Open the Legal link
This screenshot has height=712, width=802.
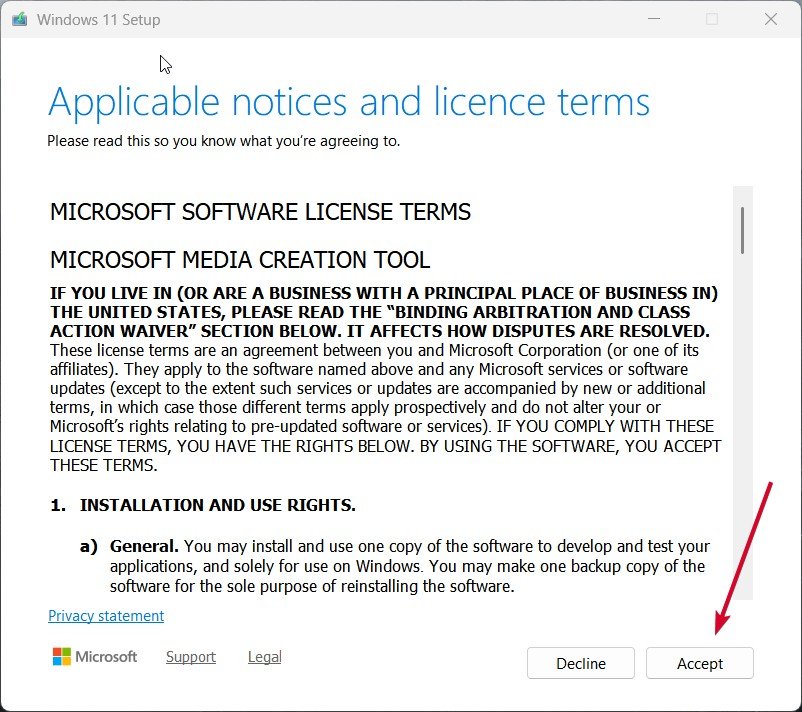(264, 657)
